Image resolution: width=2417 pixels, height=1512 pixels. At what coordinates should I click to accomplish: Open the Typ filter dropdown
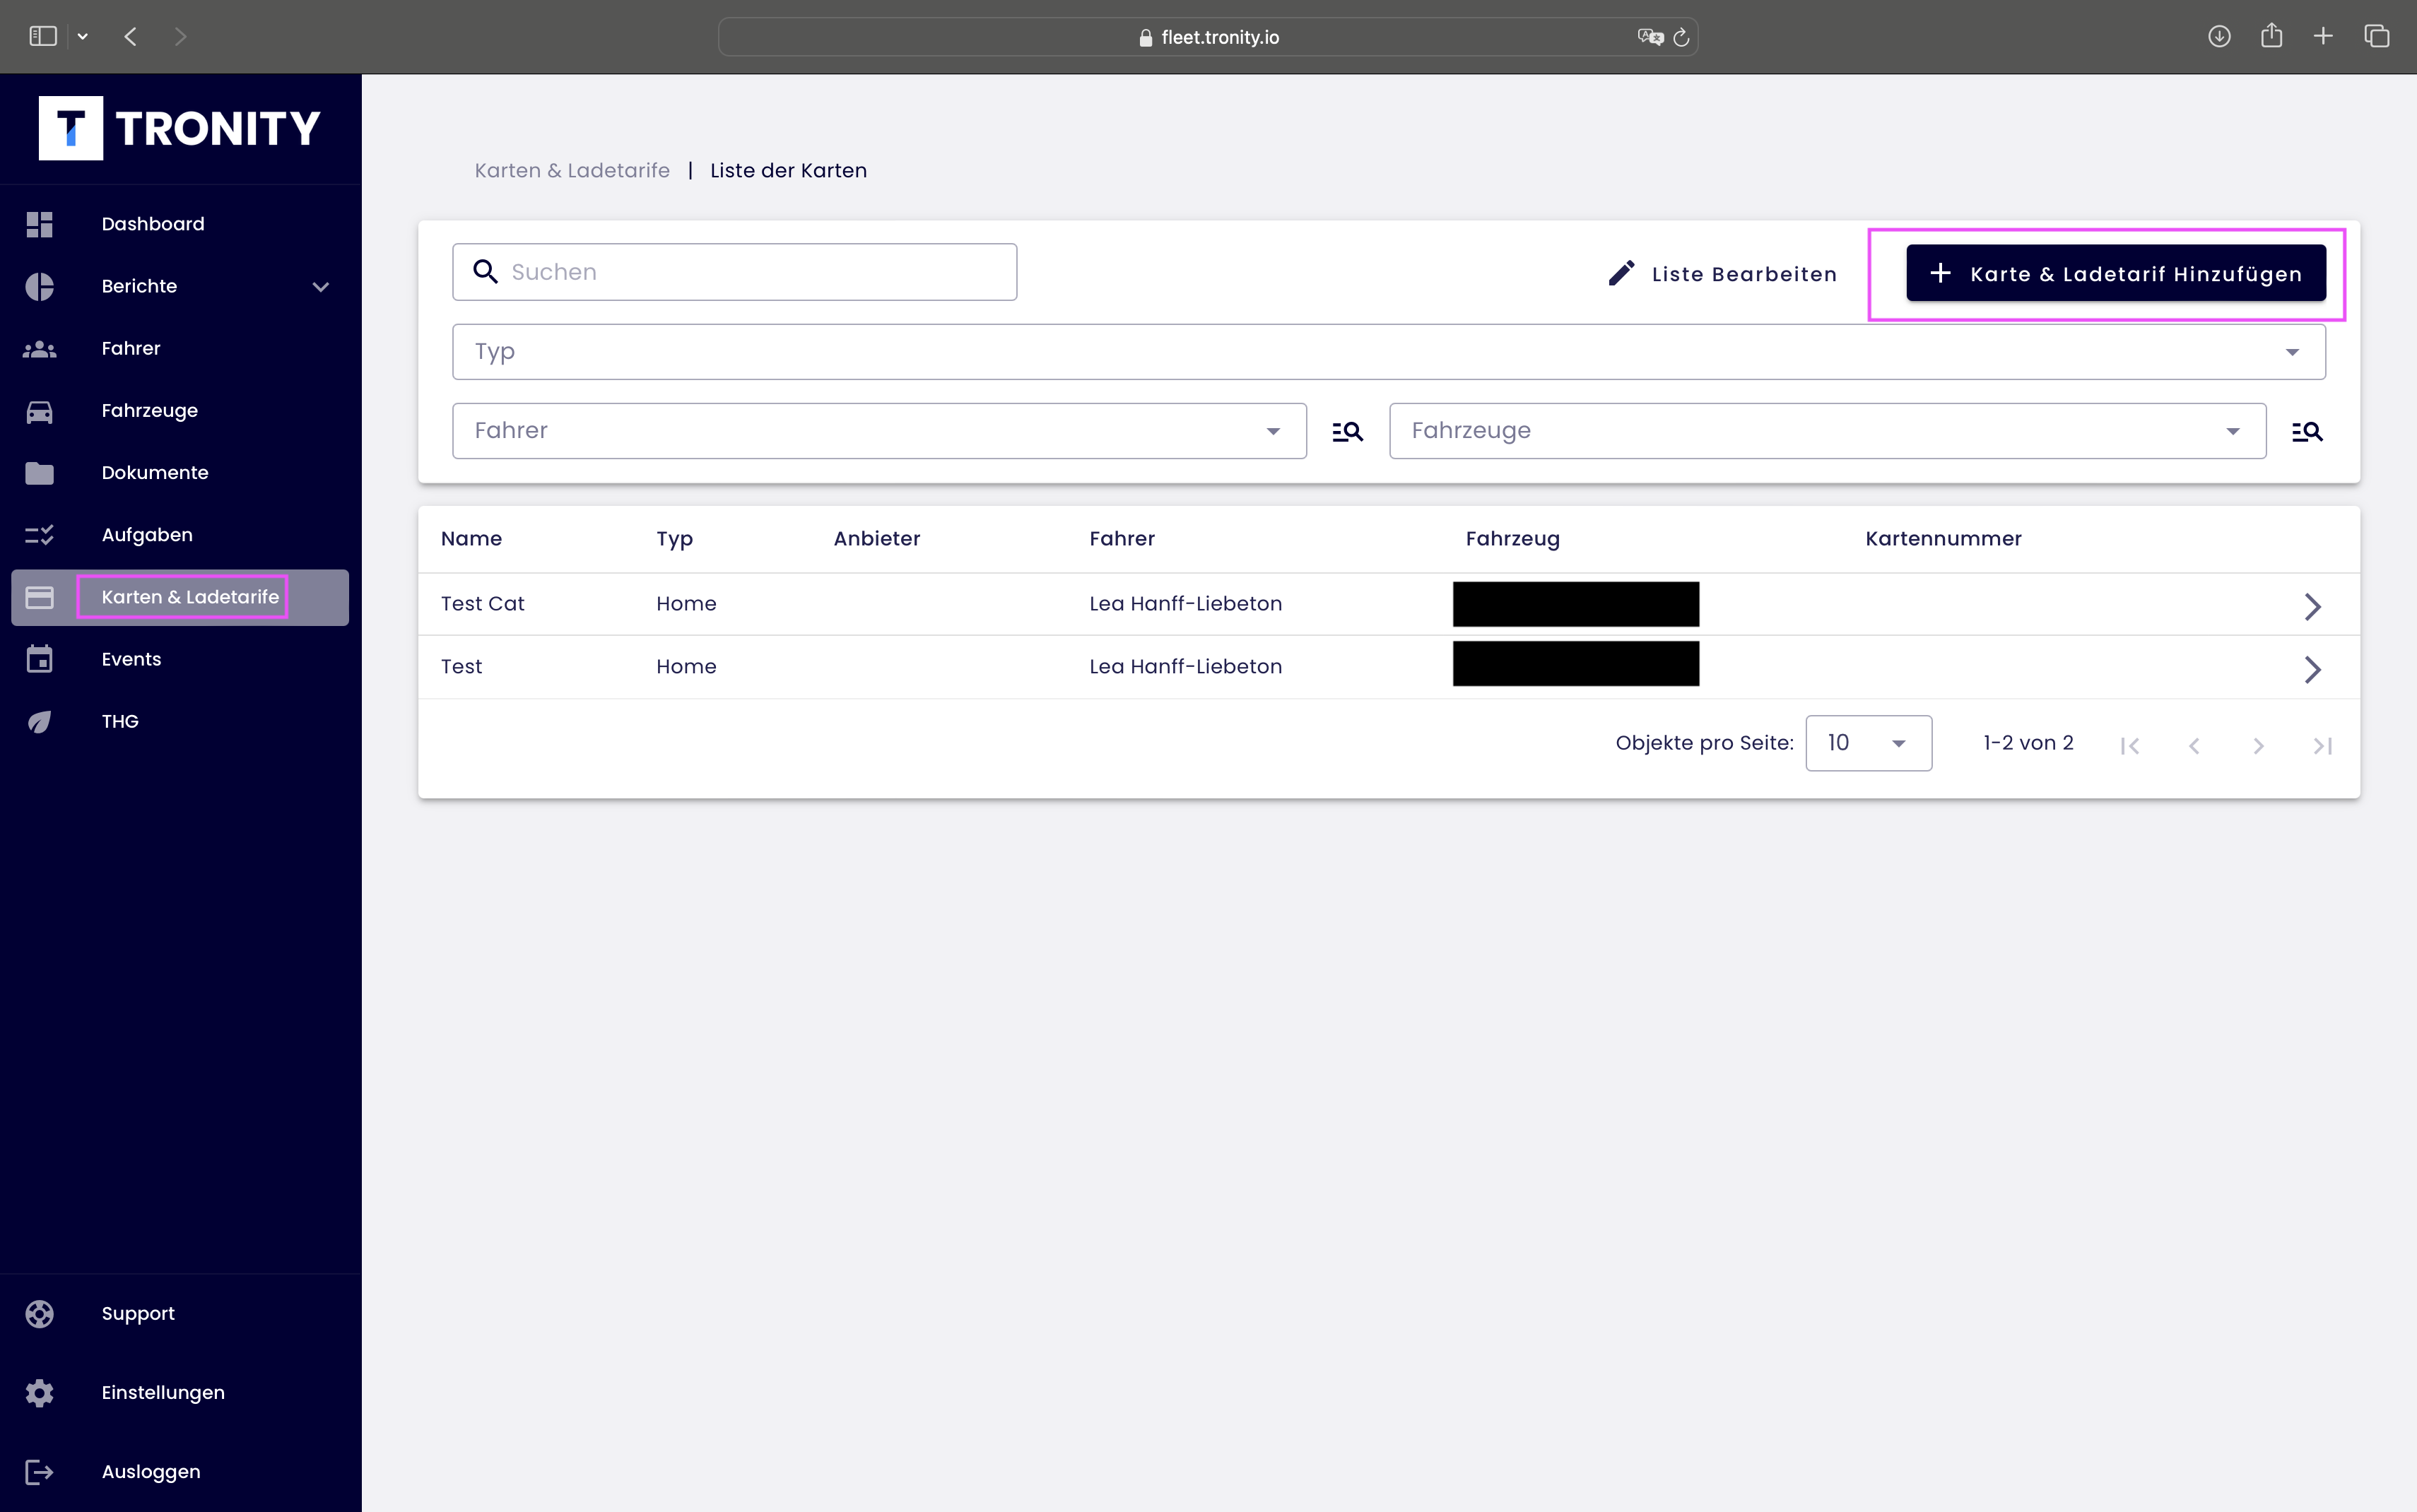click(1388, 352)
